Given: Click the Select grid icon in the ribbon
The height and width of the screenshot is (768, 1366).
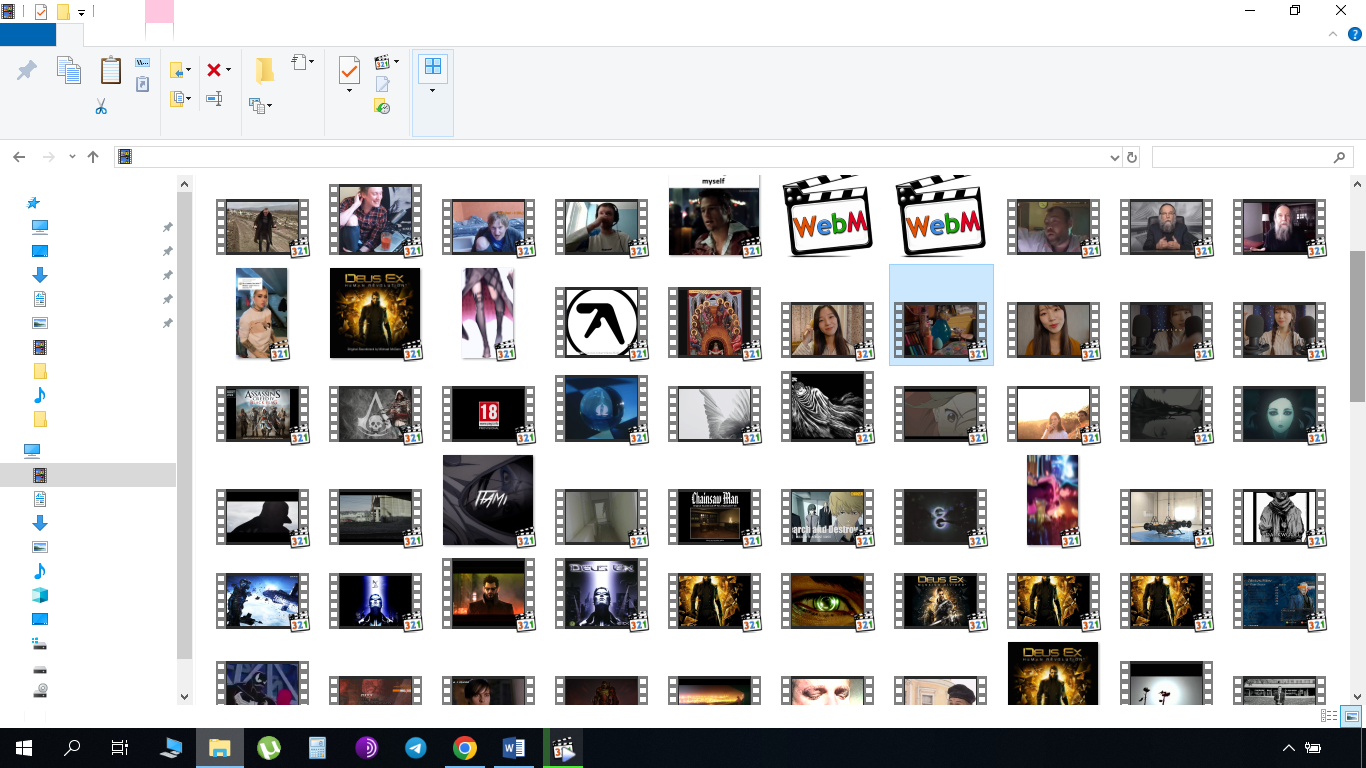Looking at the screenshot, I should coord(433,67).
